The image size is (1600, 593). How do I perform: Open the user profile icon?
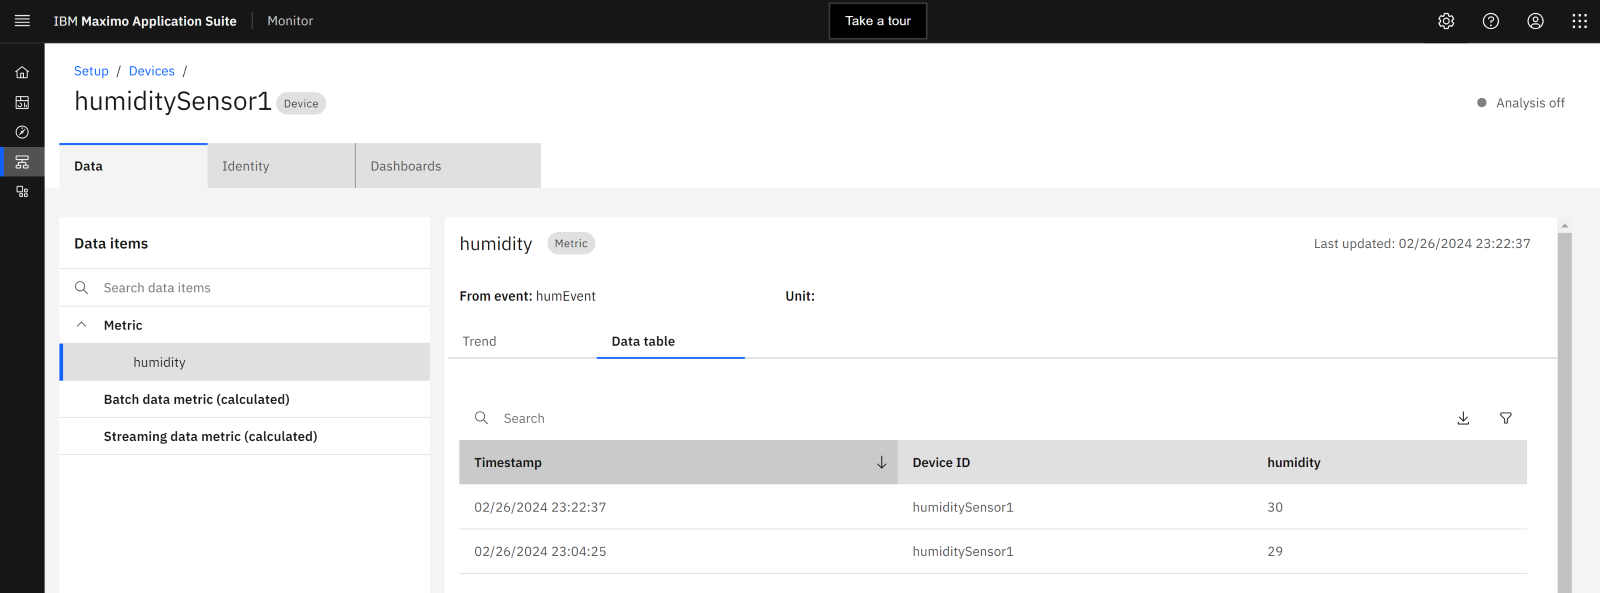click(x=1535, y=21)
